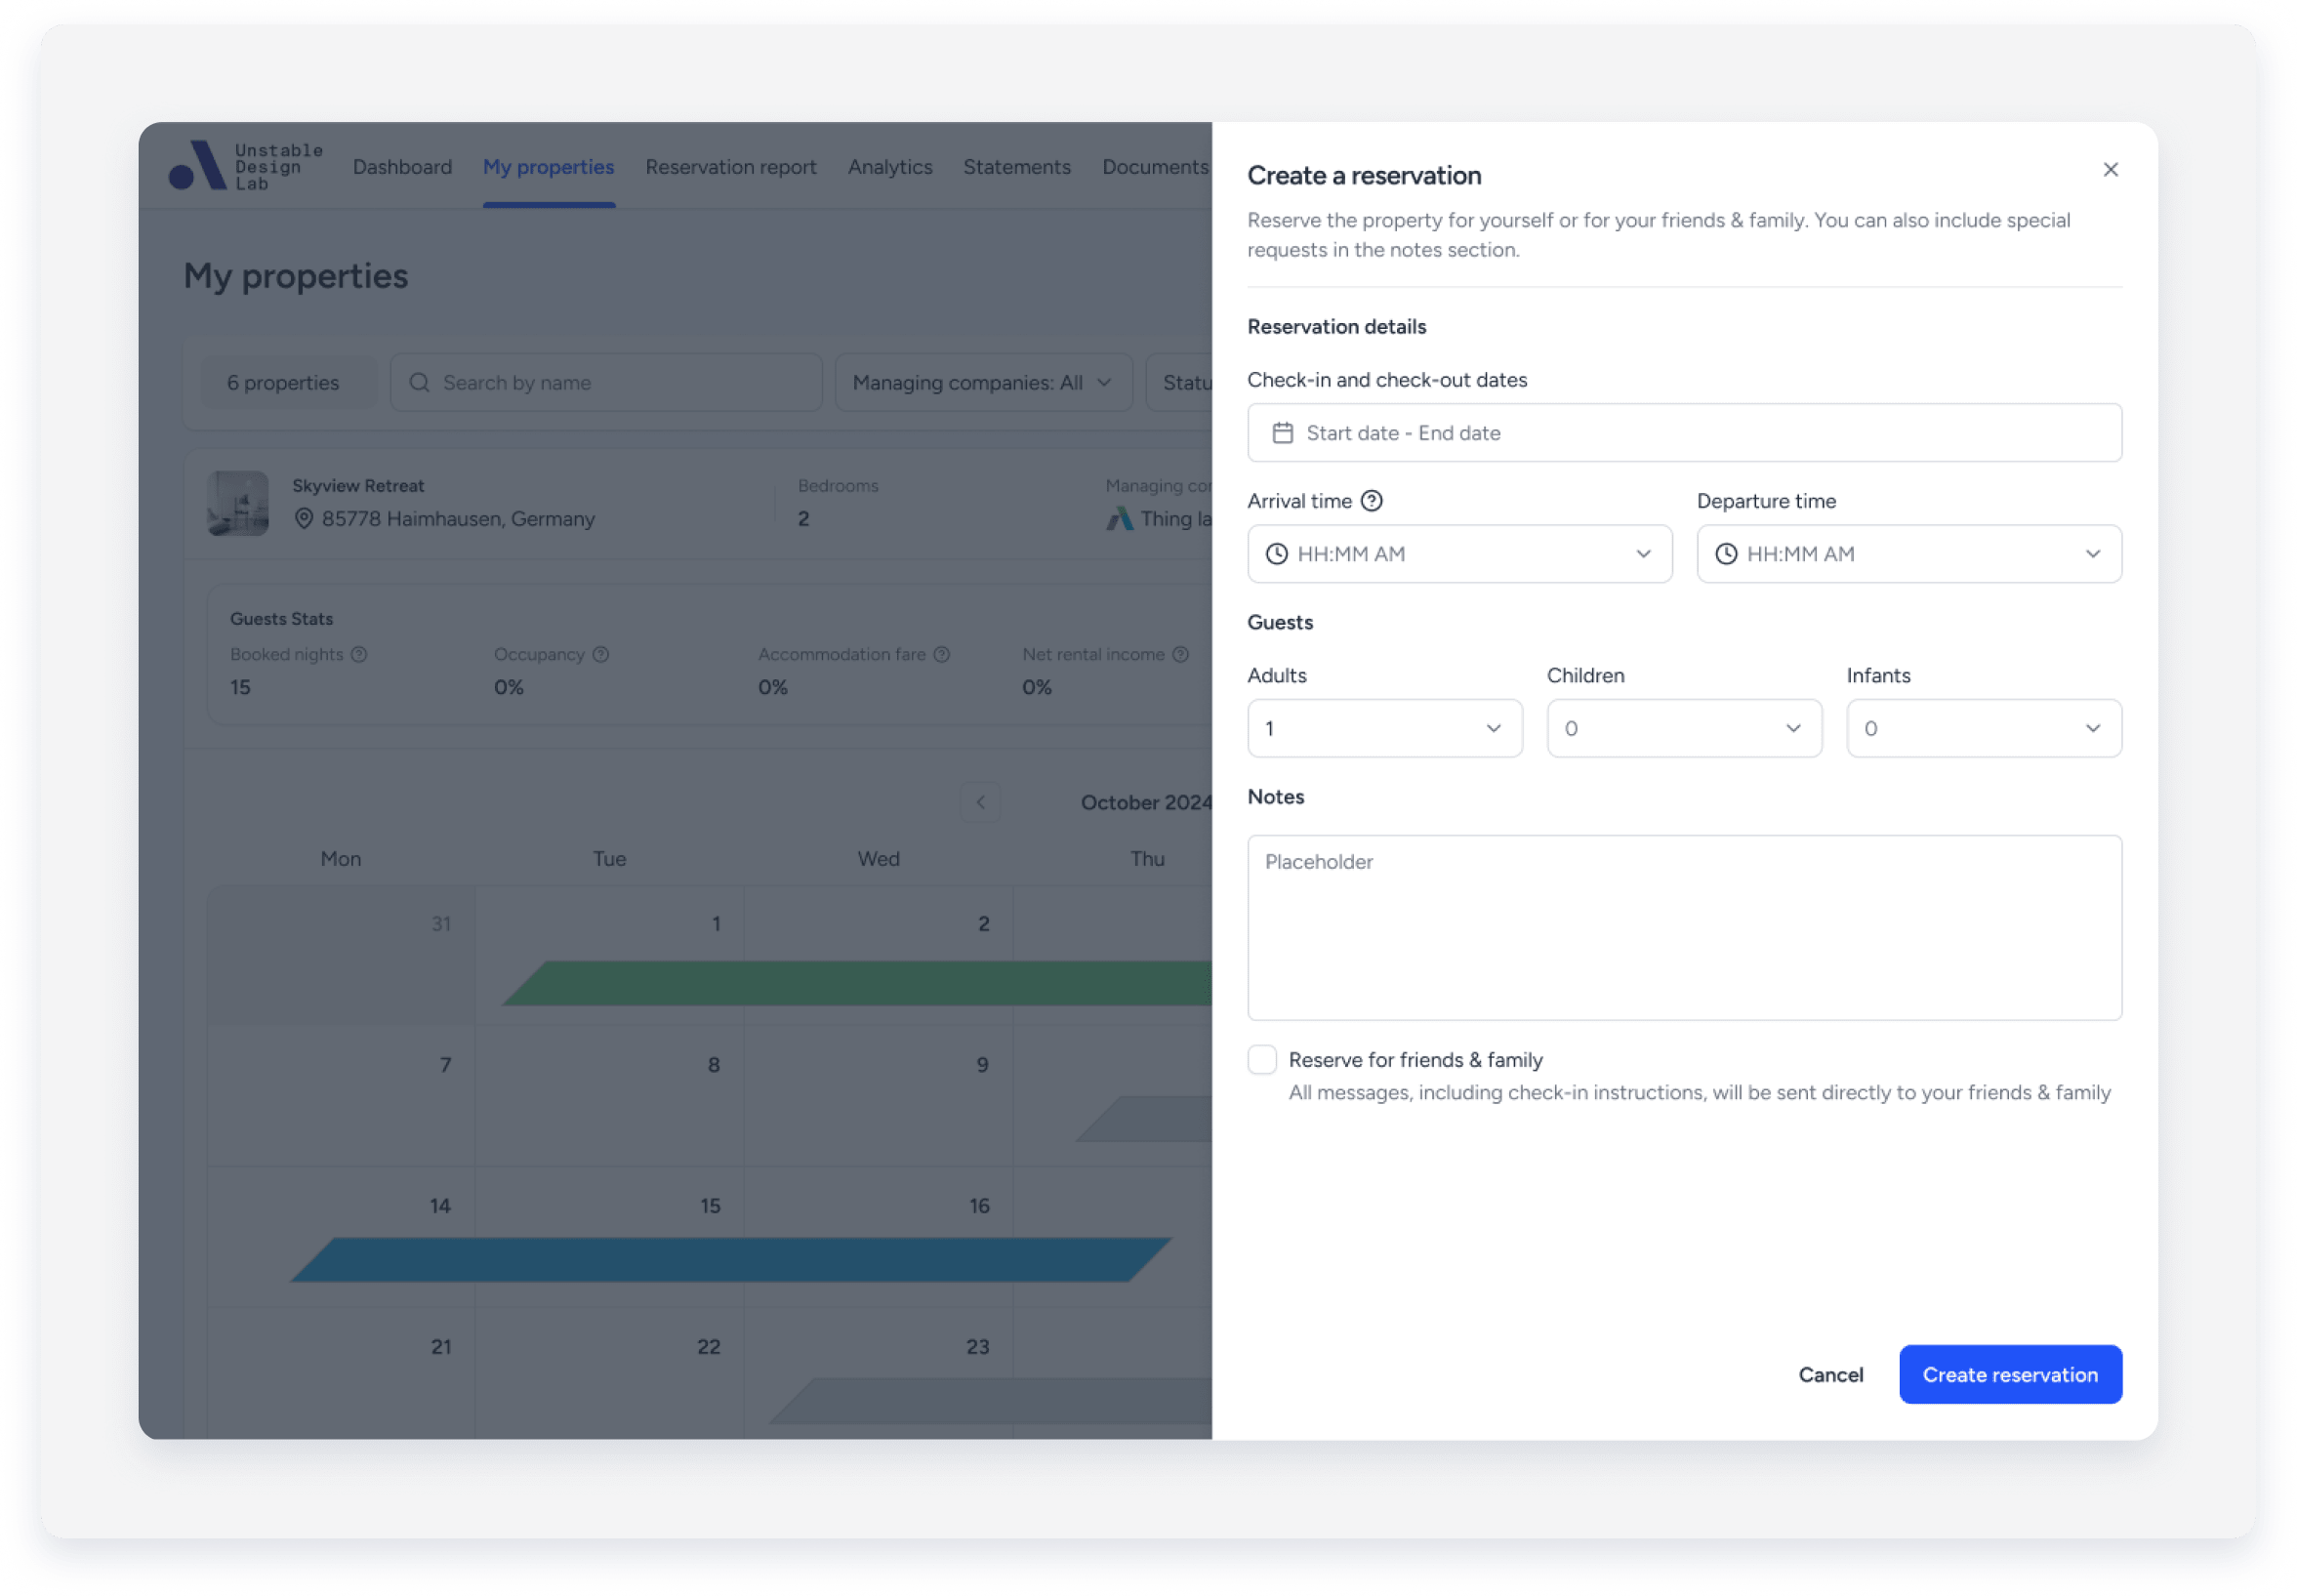Image resolution: width=2297 pixels, height=1596 pixels.
Task: Open the Arrival time dropdown
Action: [x=1459, y=554]
